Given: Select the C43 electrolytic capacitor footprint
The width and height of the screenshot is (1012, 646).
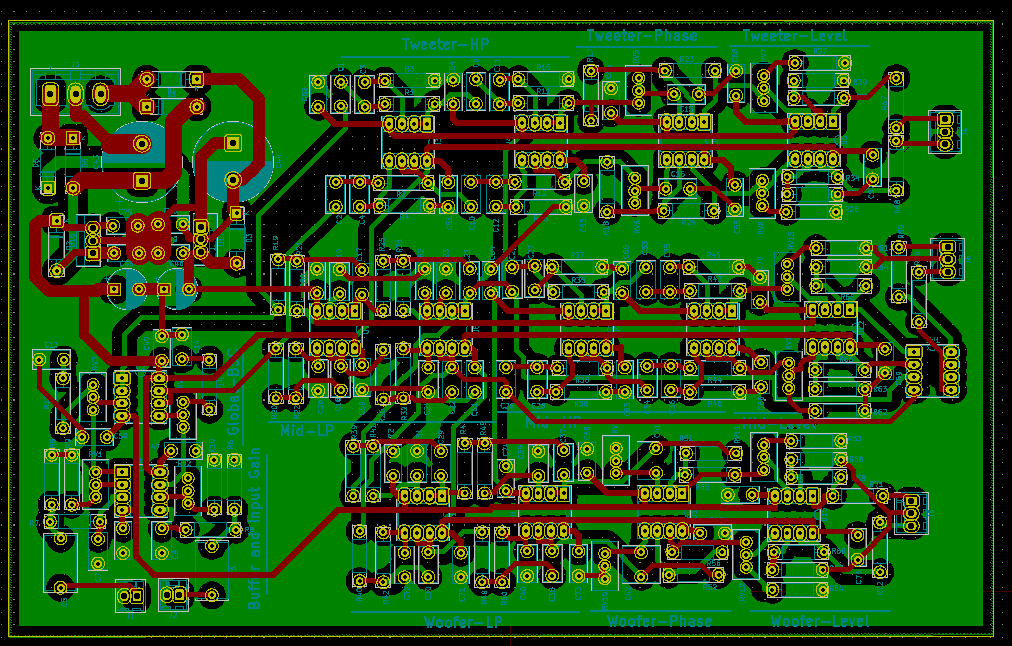Looking at the screenshot, I should click(142, 161).
